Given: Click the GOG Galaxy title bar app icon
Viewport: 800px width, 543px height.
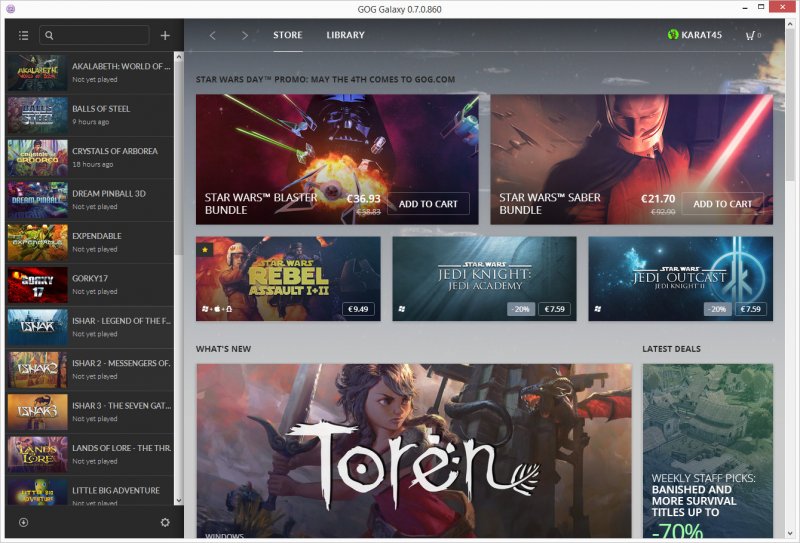Looking at the screenshot, I should tap(10, 9).
